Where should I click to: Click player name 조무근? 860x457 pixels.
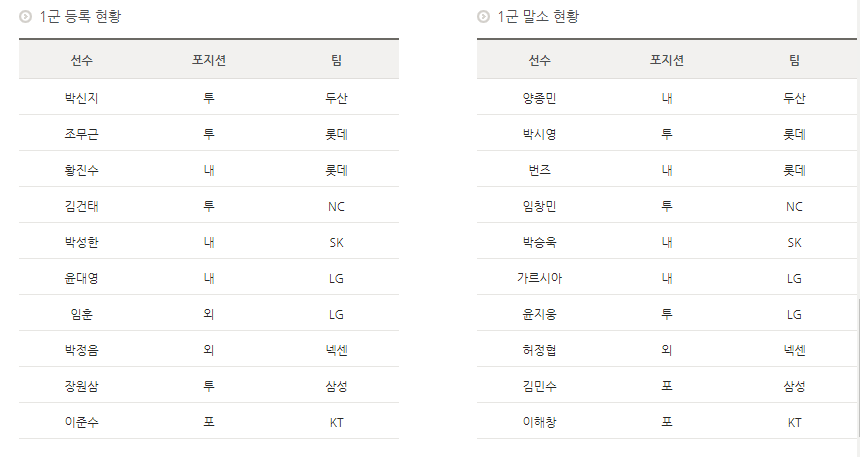(x=81, y=134)
